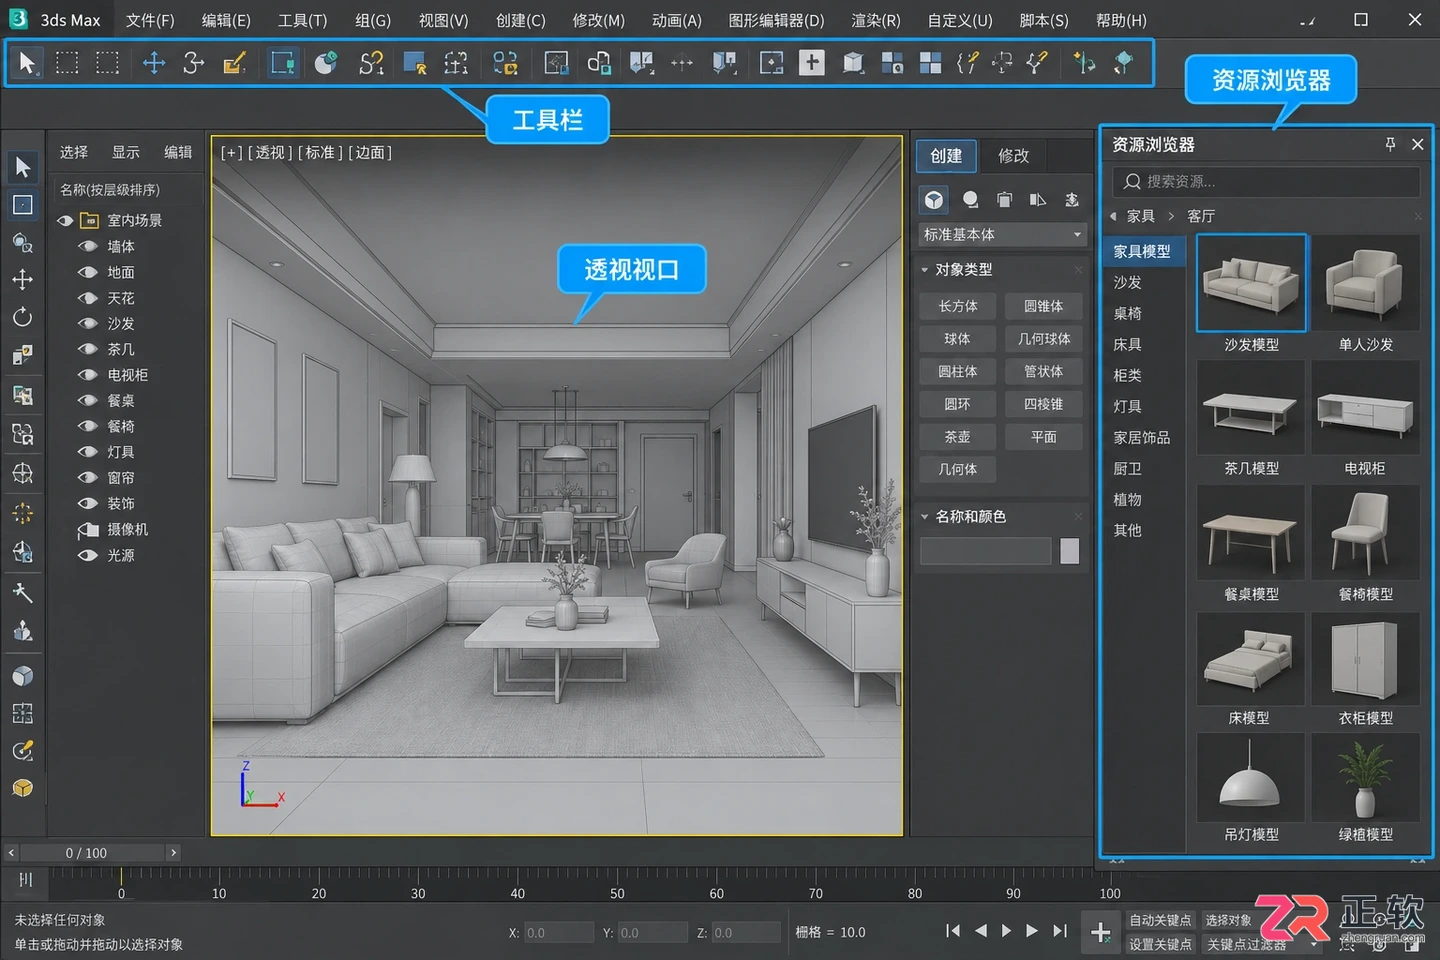
Task: Open the 标准基本体 dropdown
Action: coord(1002,234)
